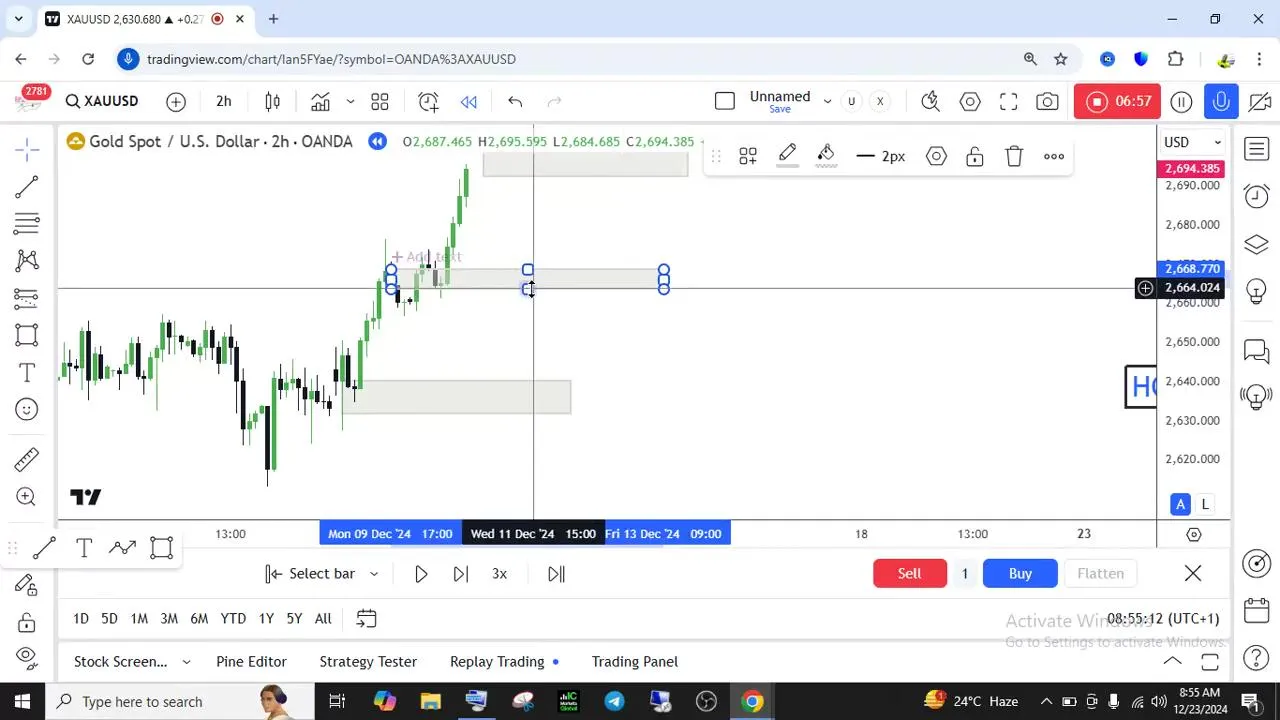The width and height of the screenshot is (1280, 720).
Task: Open the Trading Panel tab
Action: coord(634,661)
